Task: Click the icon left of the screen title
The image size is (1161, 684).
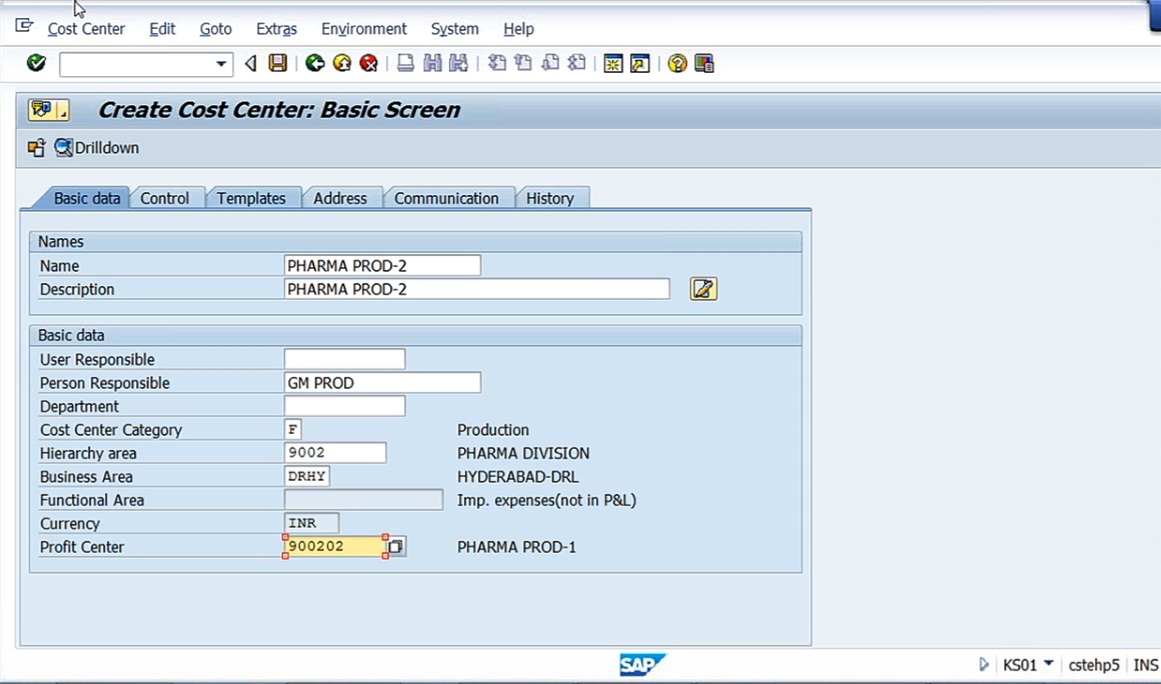Action: [48, 110]
